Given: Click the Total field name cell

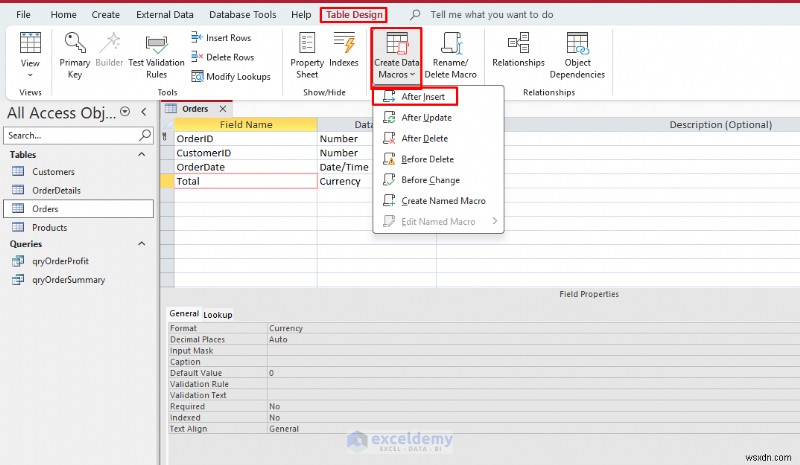Looking at the screenshot, I should (245, 181).
